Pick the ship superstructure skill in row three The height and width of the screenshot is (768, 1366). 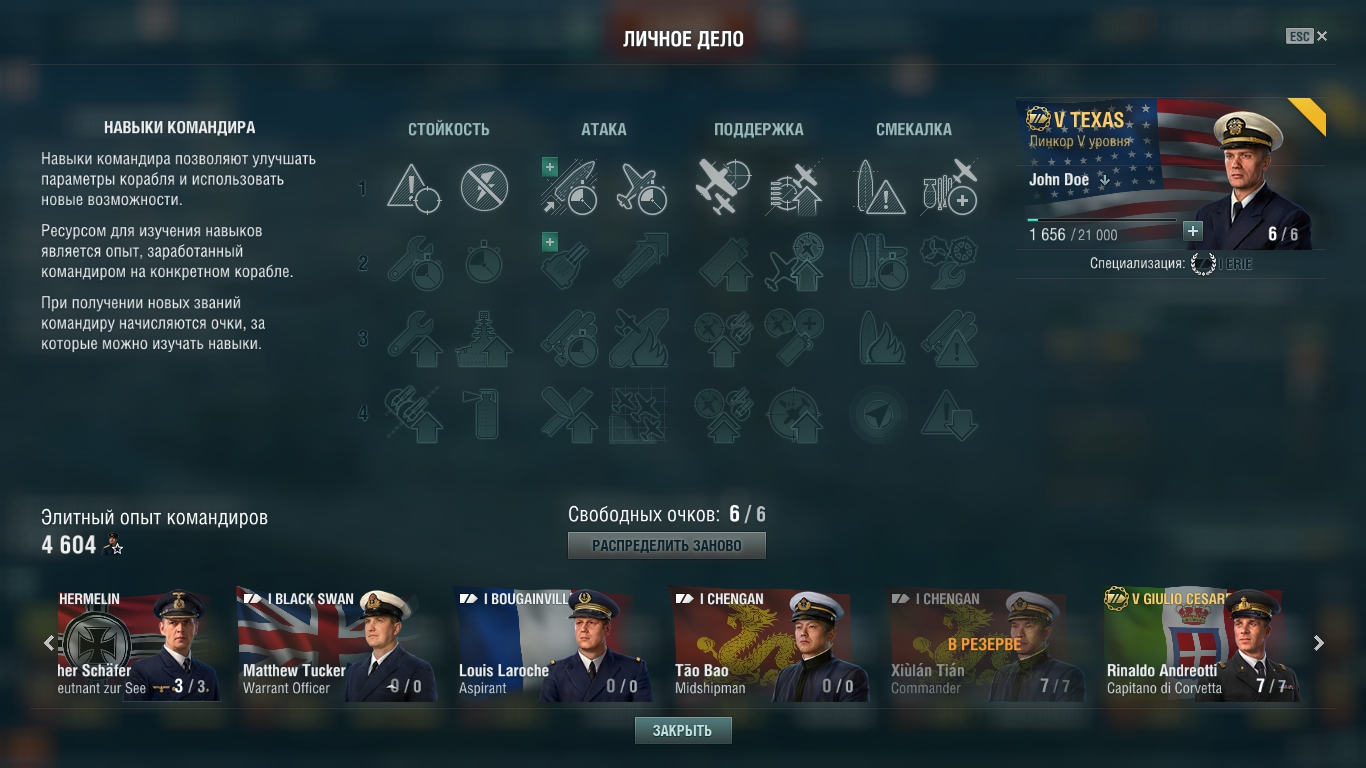(x=485, y=338)
